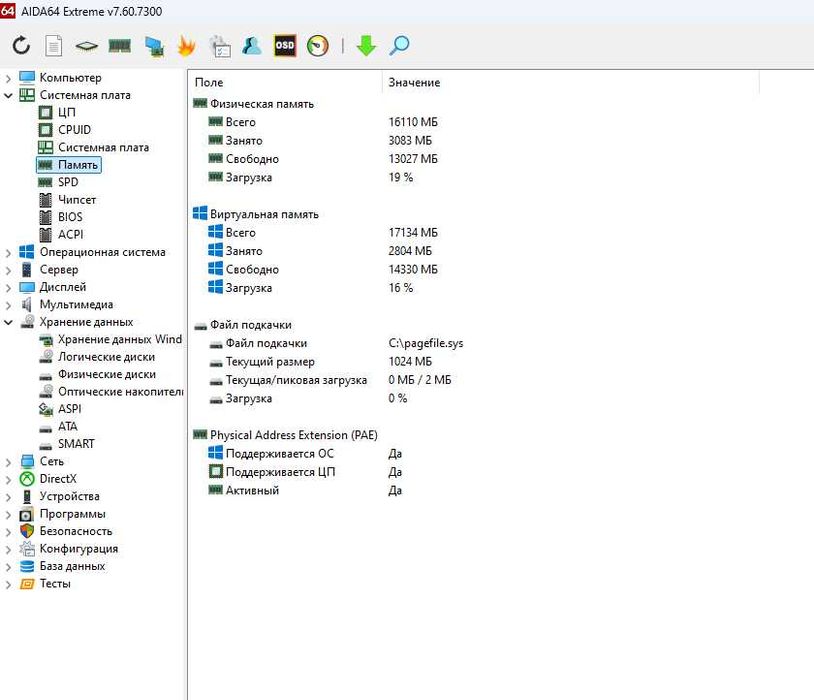
Task: Click the Поле column header
Action: click(x=209, y=83)
